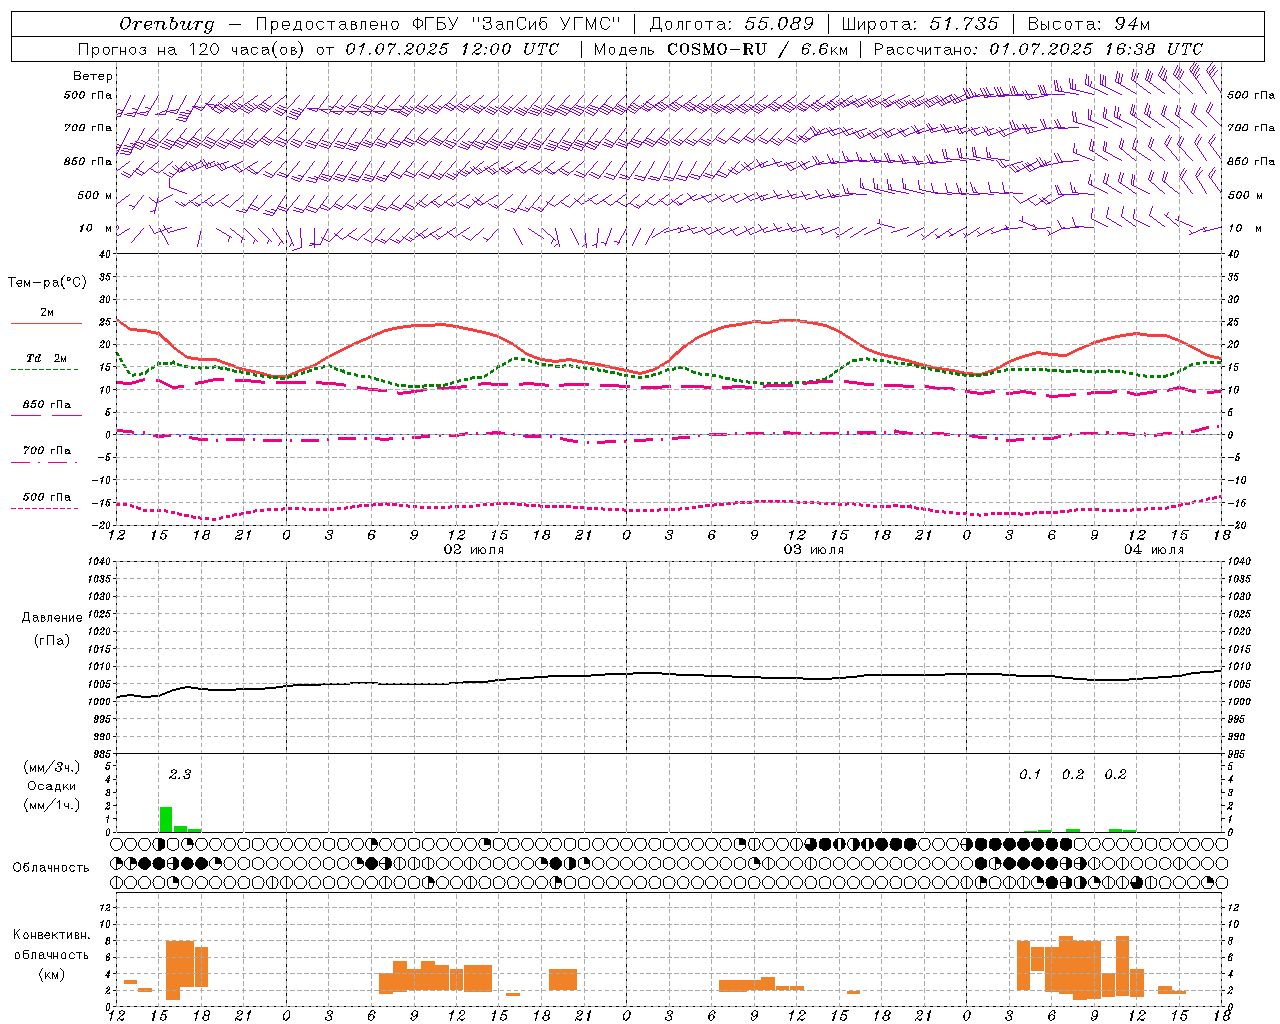Screen dimensions: 1280x1024
Task: Click the "Долгота: 55.089" longitude value
Action: (x=731, y=24)
